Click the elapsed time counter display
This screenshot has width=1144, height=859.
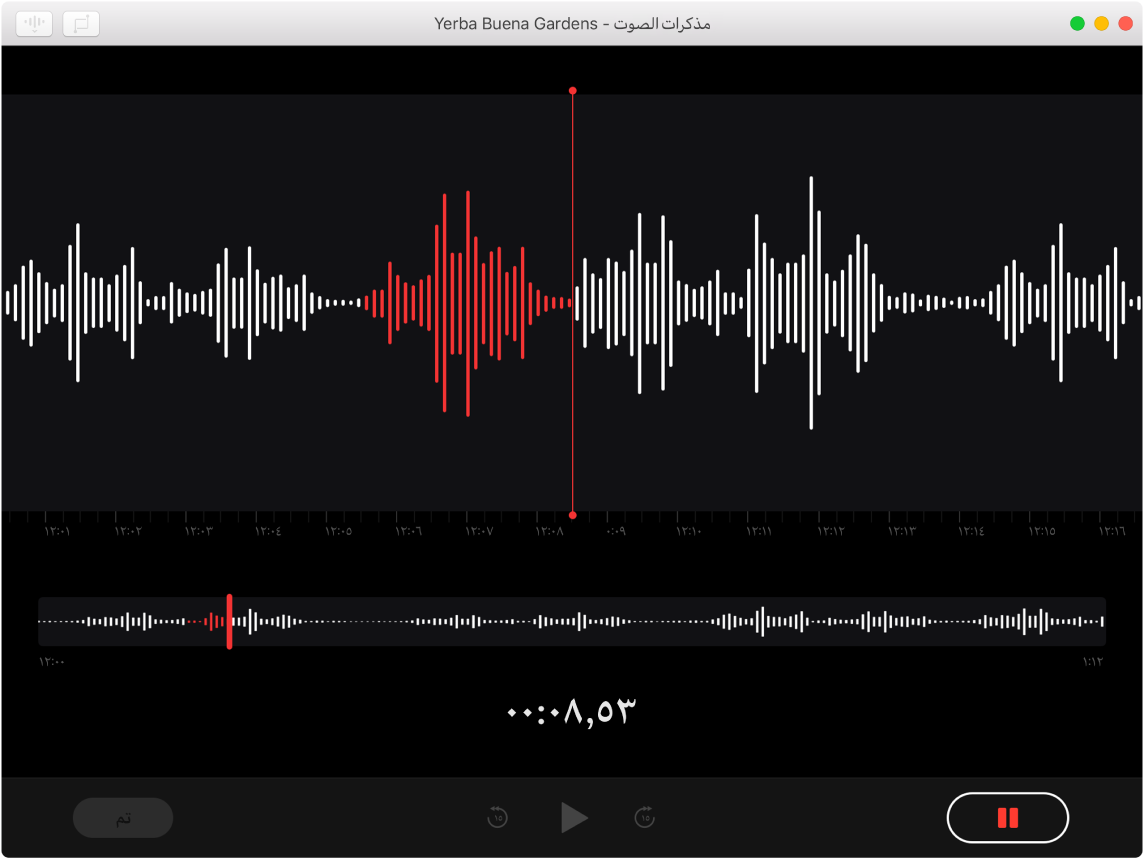(x=572, y=711)
